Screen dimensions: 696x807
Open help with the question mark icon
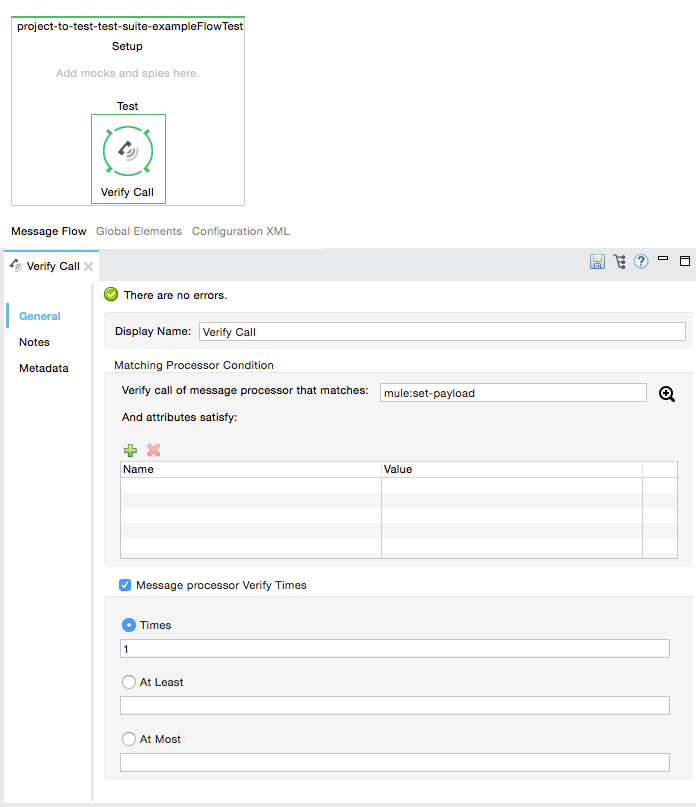pyautogui.click(x=642, y=262)
